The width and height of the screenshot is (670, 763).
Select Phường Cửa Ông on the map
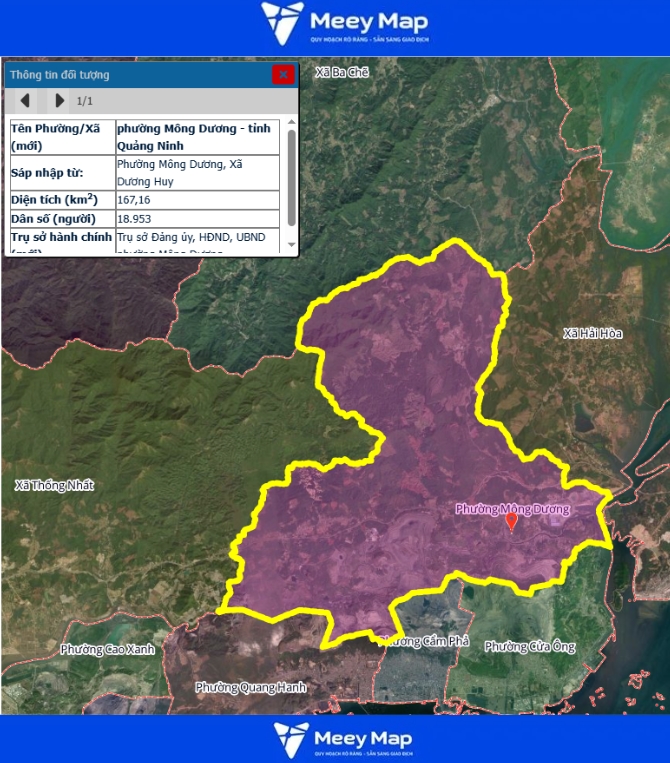click(530, 647)
